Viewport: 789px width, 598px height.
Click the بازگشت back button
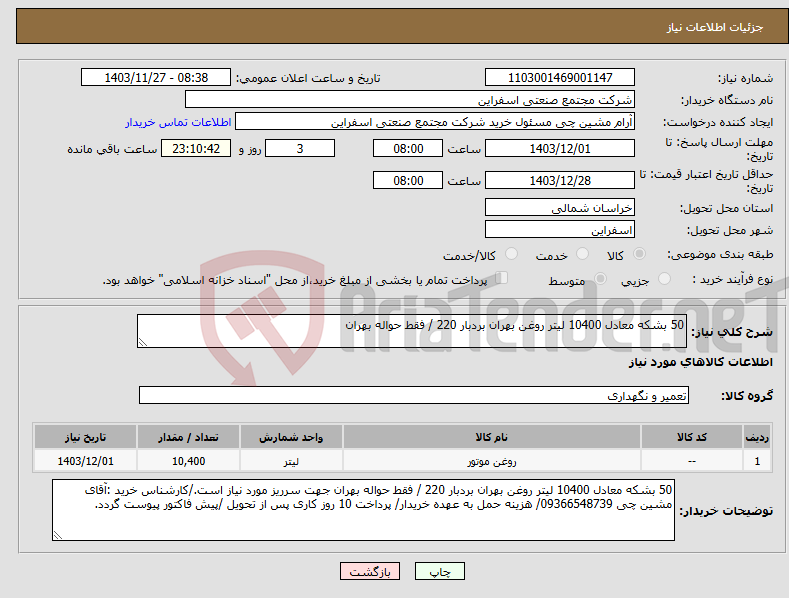pyautogui.click(x=370, y=571)
